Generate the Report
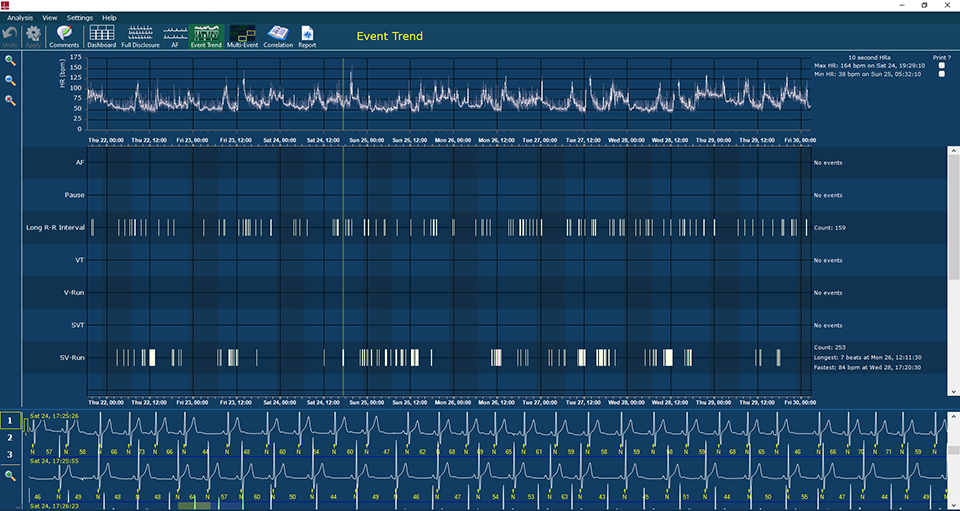Image resolution: width=960 pixels, height=511 pixels. (307, 37)
